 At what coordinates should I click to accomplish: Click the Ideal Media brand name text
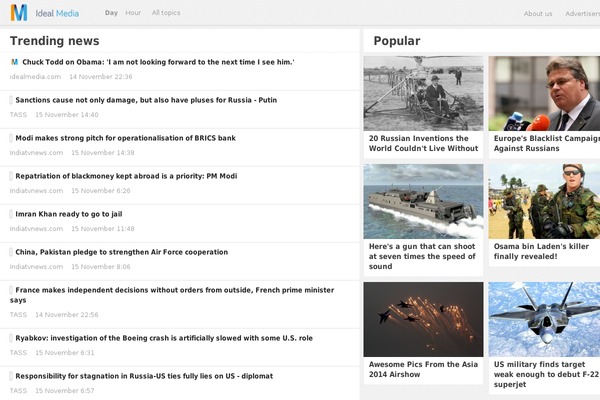coord(57,13)
